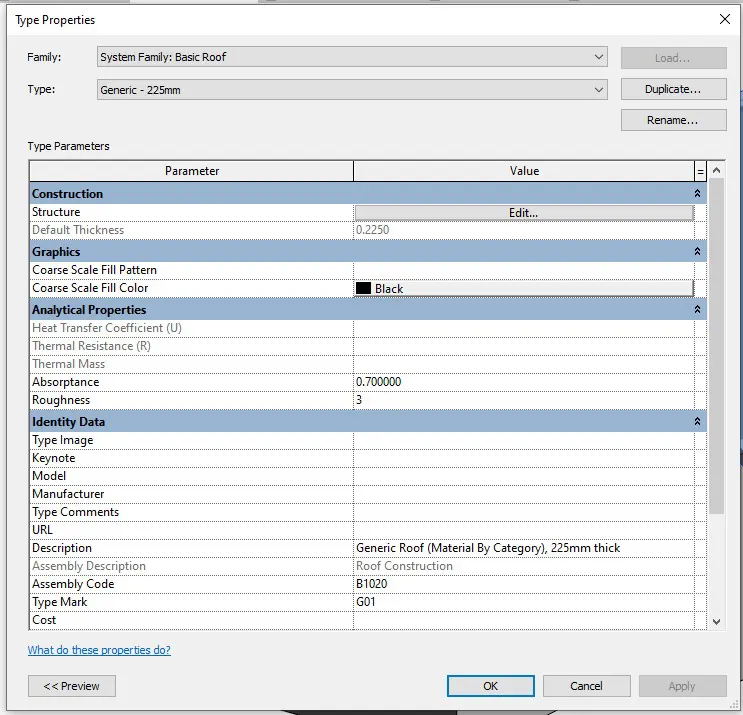This screenshot has width=743, height=715.
Task: Click the Rename... button
Action: (673, 120)
